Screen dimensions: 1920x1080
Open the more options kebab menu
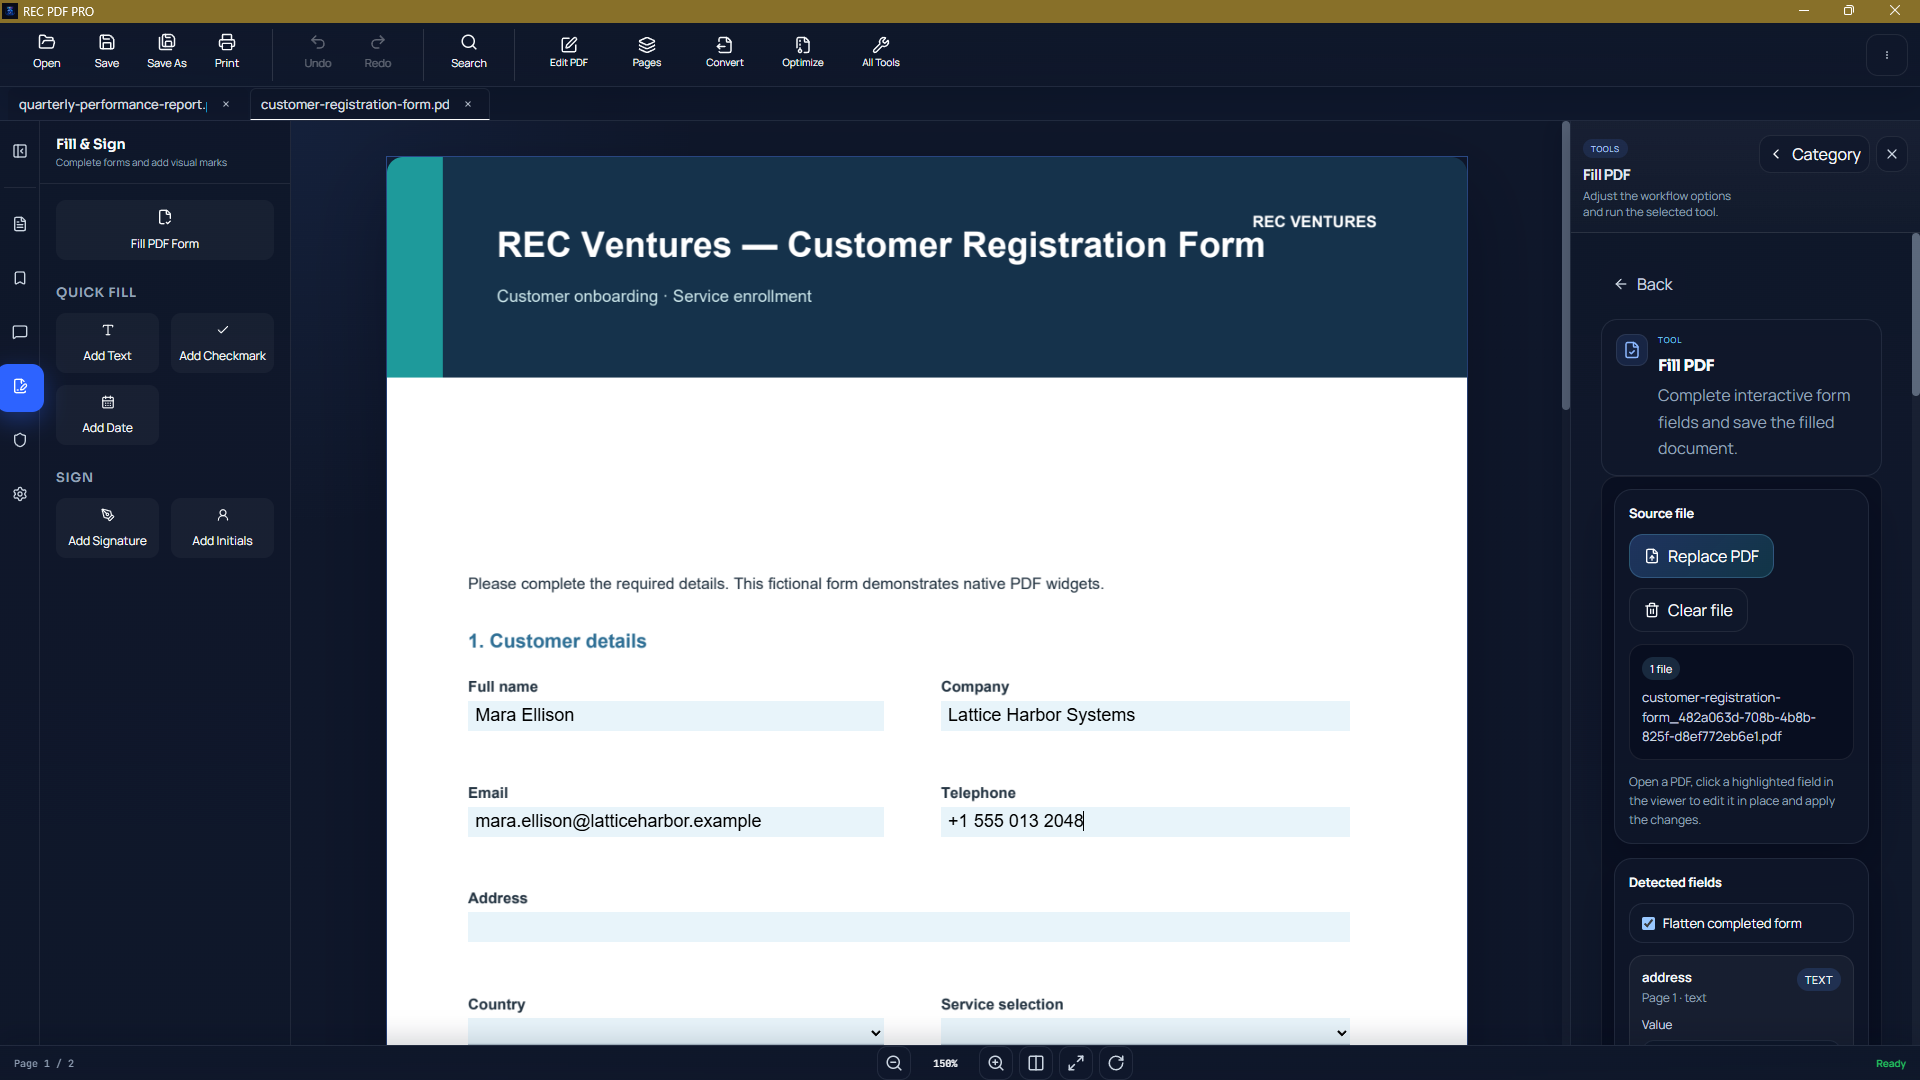[1887, 55]
